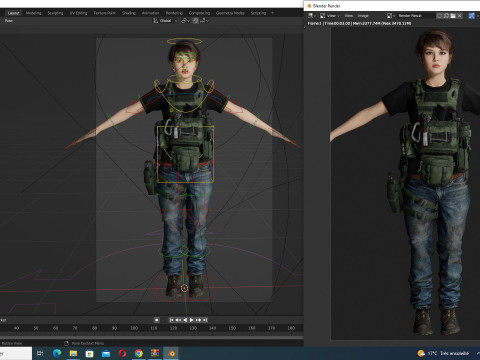This screenshot has height=360, width=480.
Task: Open File Explorer from the taskbar
Action: [73, 353]
